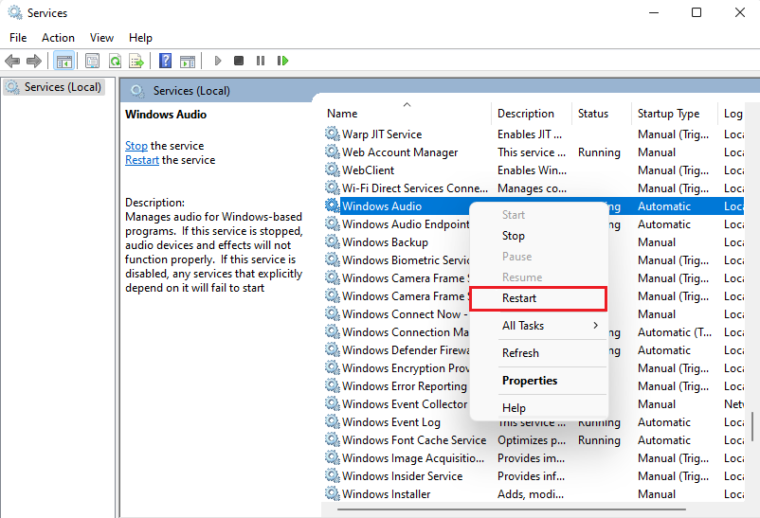The image size is (760, 518).
Task: Click the Back arrow toolbar icon
Action: (x=12, y=61)
